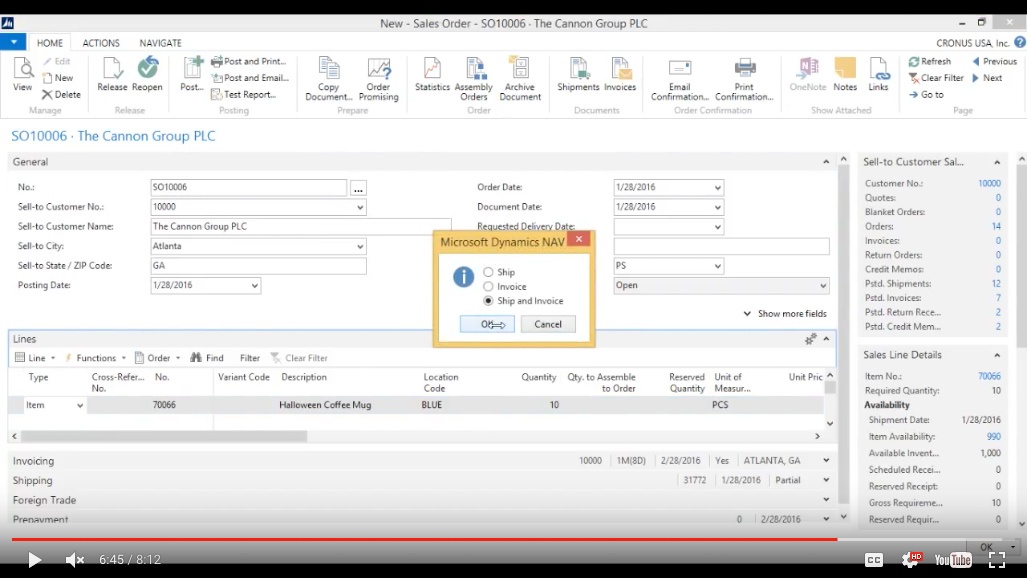Choose Post and Email
The width and height of the screenshot is (1027, 578).
250,77
